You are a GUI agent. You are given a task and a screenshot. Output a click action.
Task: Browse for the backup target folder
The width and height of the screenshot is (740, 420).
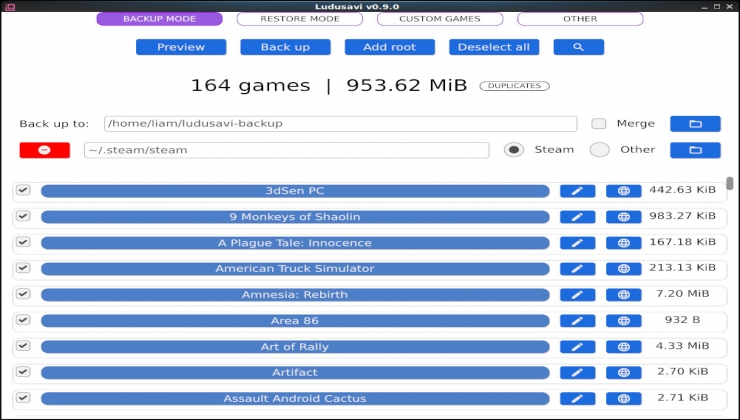tap(695, 124)
